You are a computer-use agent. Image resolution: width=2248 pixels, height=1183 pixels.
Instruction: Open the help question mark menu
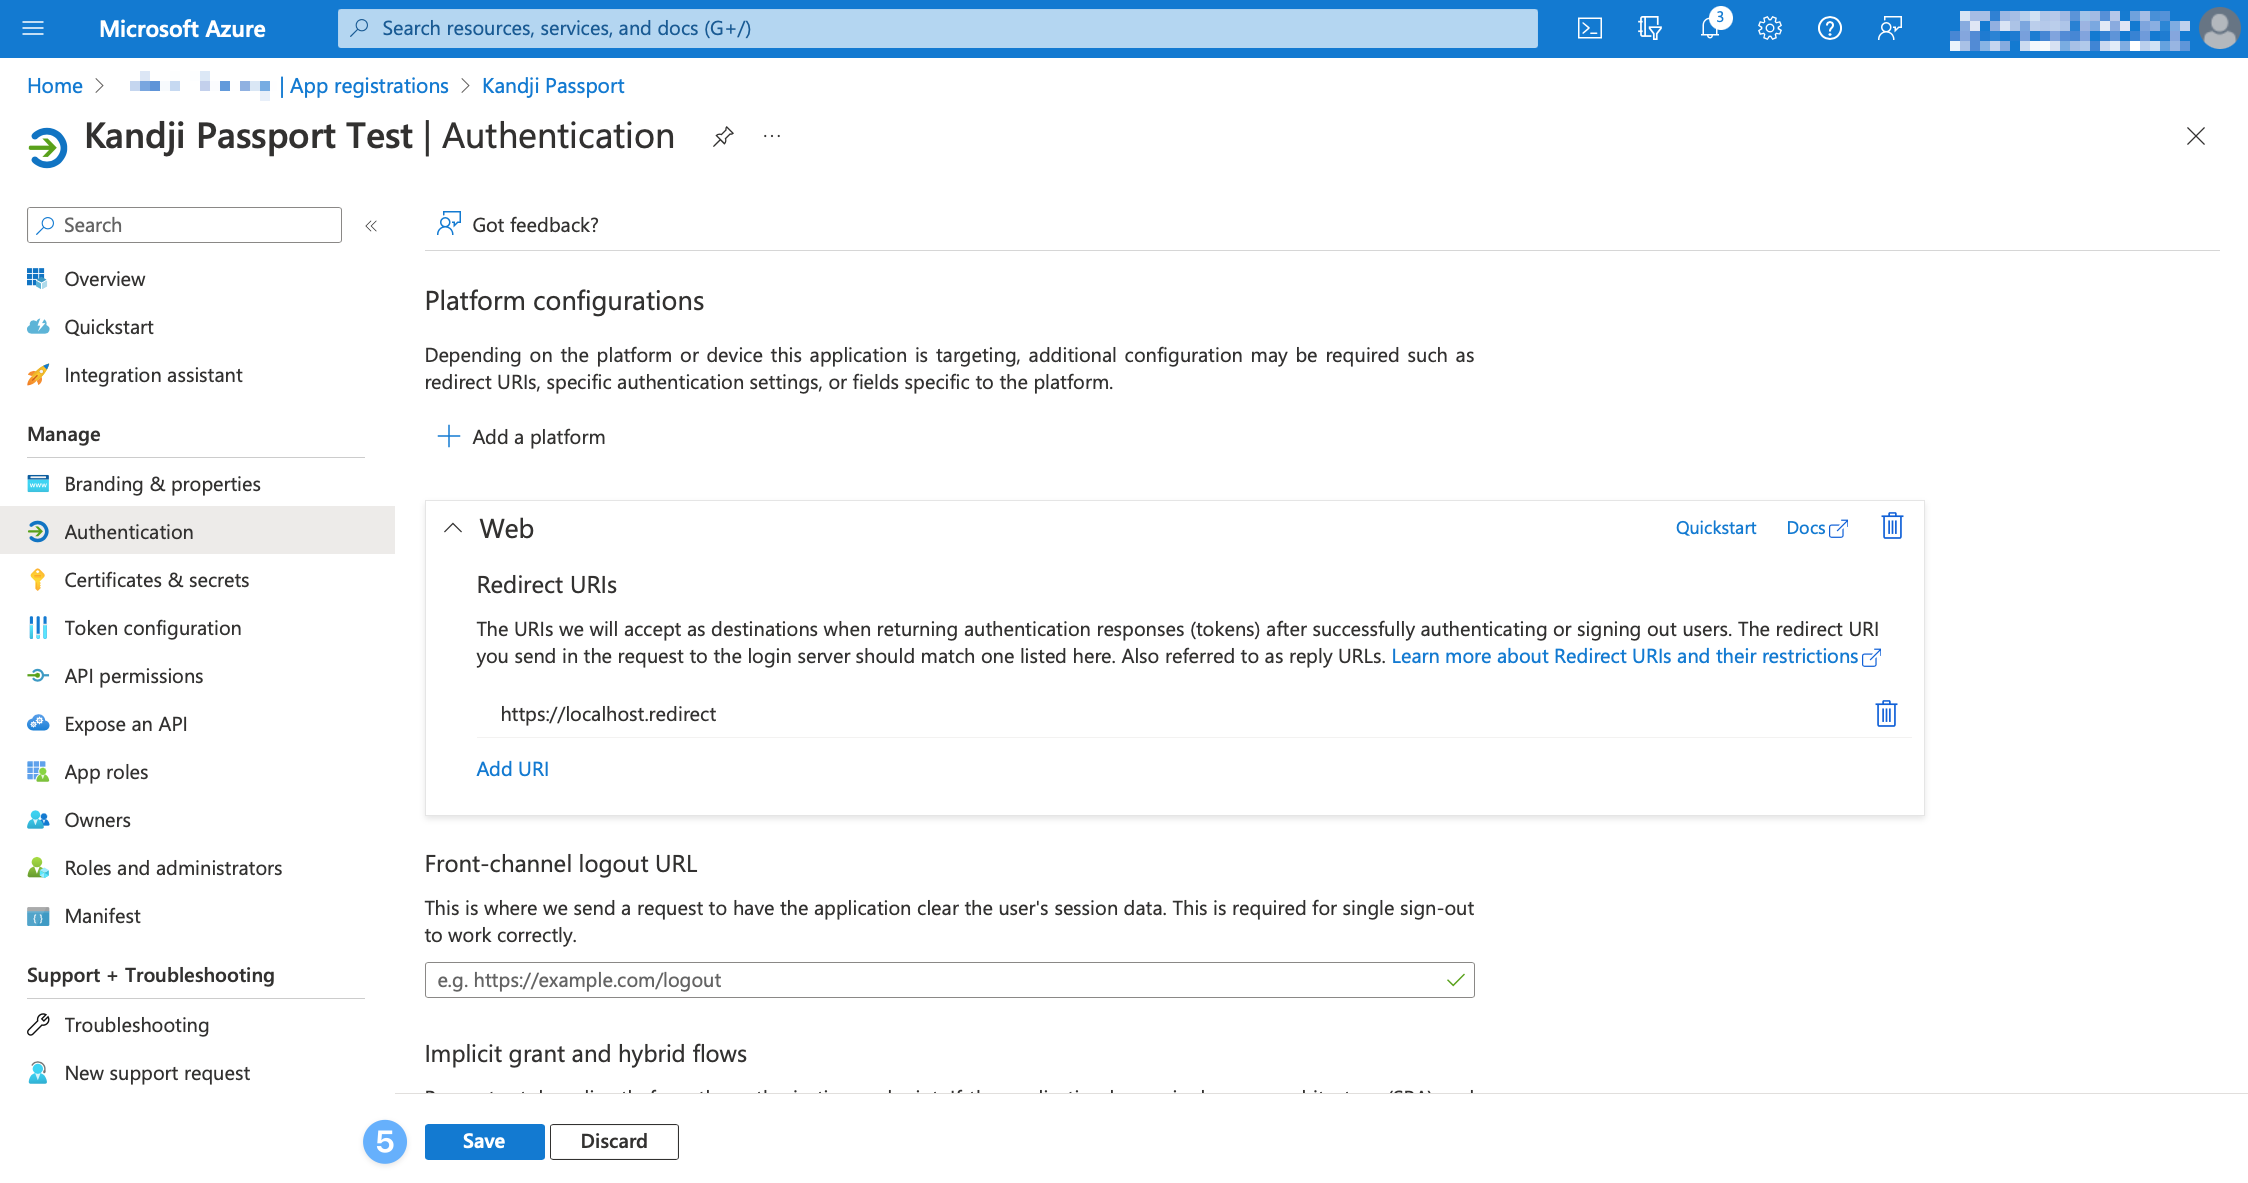[x=1829, y=28]
